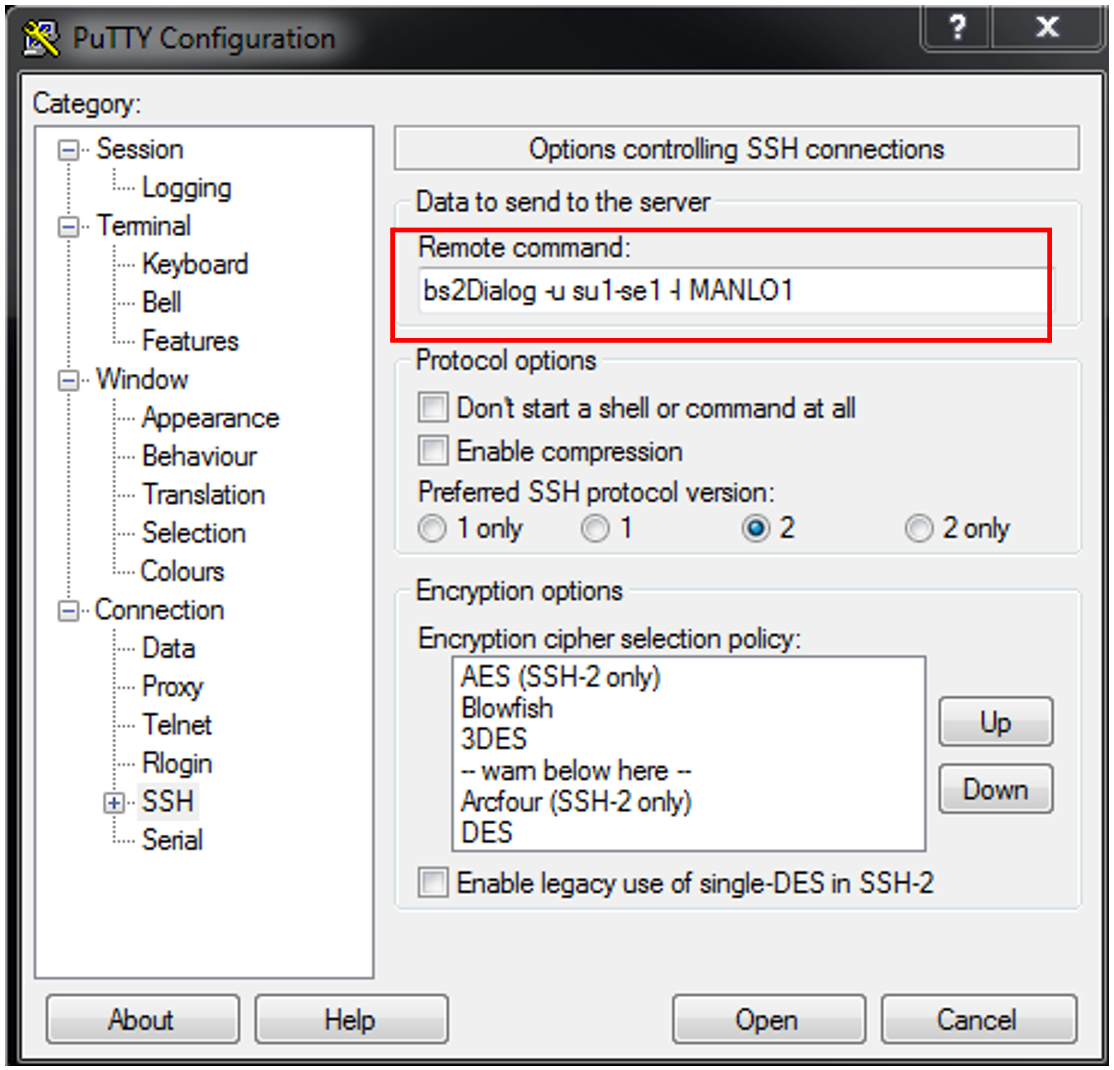Image resolution: width=1114 pixels, height=1070 pixels.
Task: Select SSH protocol version 2
Action: [756, 528]
